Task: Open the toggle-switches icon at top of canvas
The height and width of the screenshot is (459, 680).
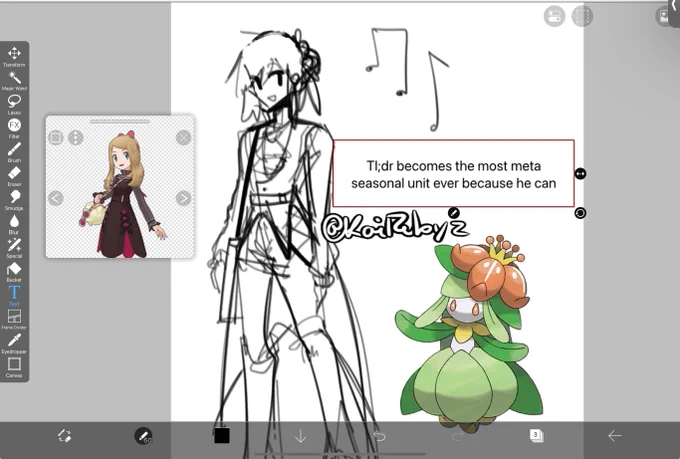Action: pos(554,16)
